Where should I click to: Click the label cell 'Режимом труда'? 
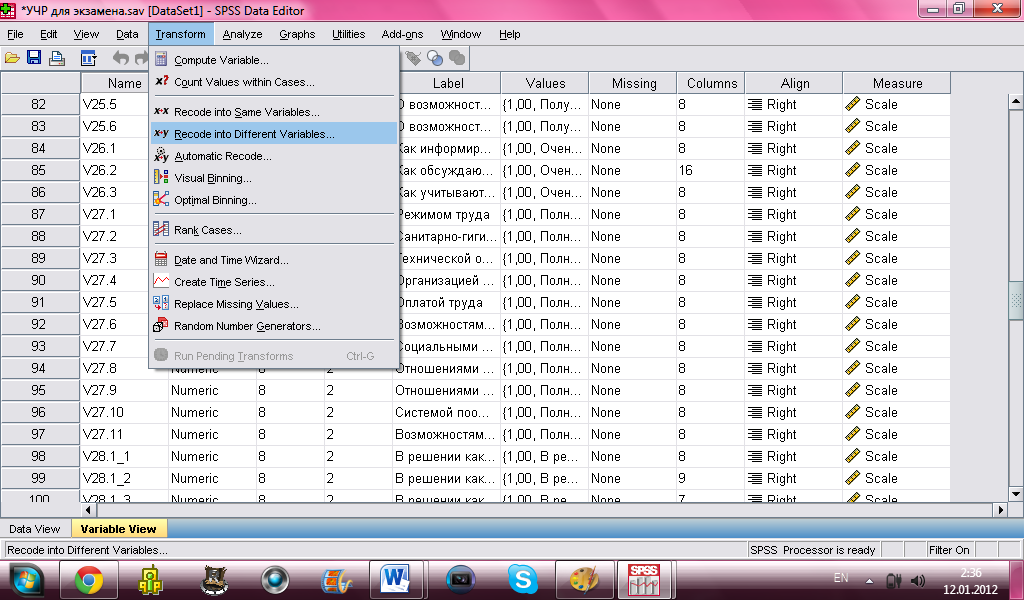[x=449, y=214]
